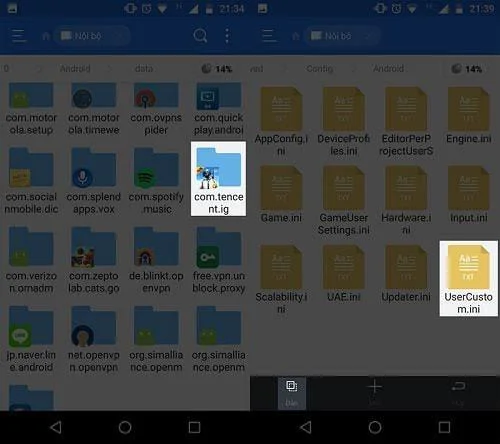This screenshot has height=444, width=500.
Task: Go to data breadcrumb in left screen
Action: (x=144, y=69)
